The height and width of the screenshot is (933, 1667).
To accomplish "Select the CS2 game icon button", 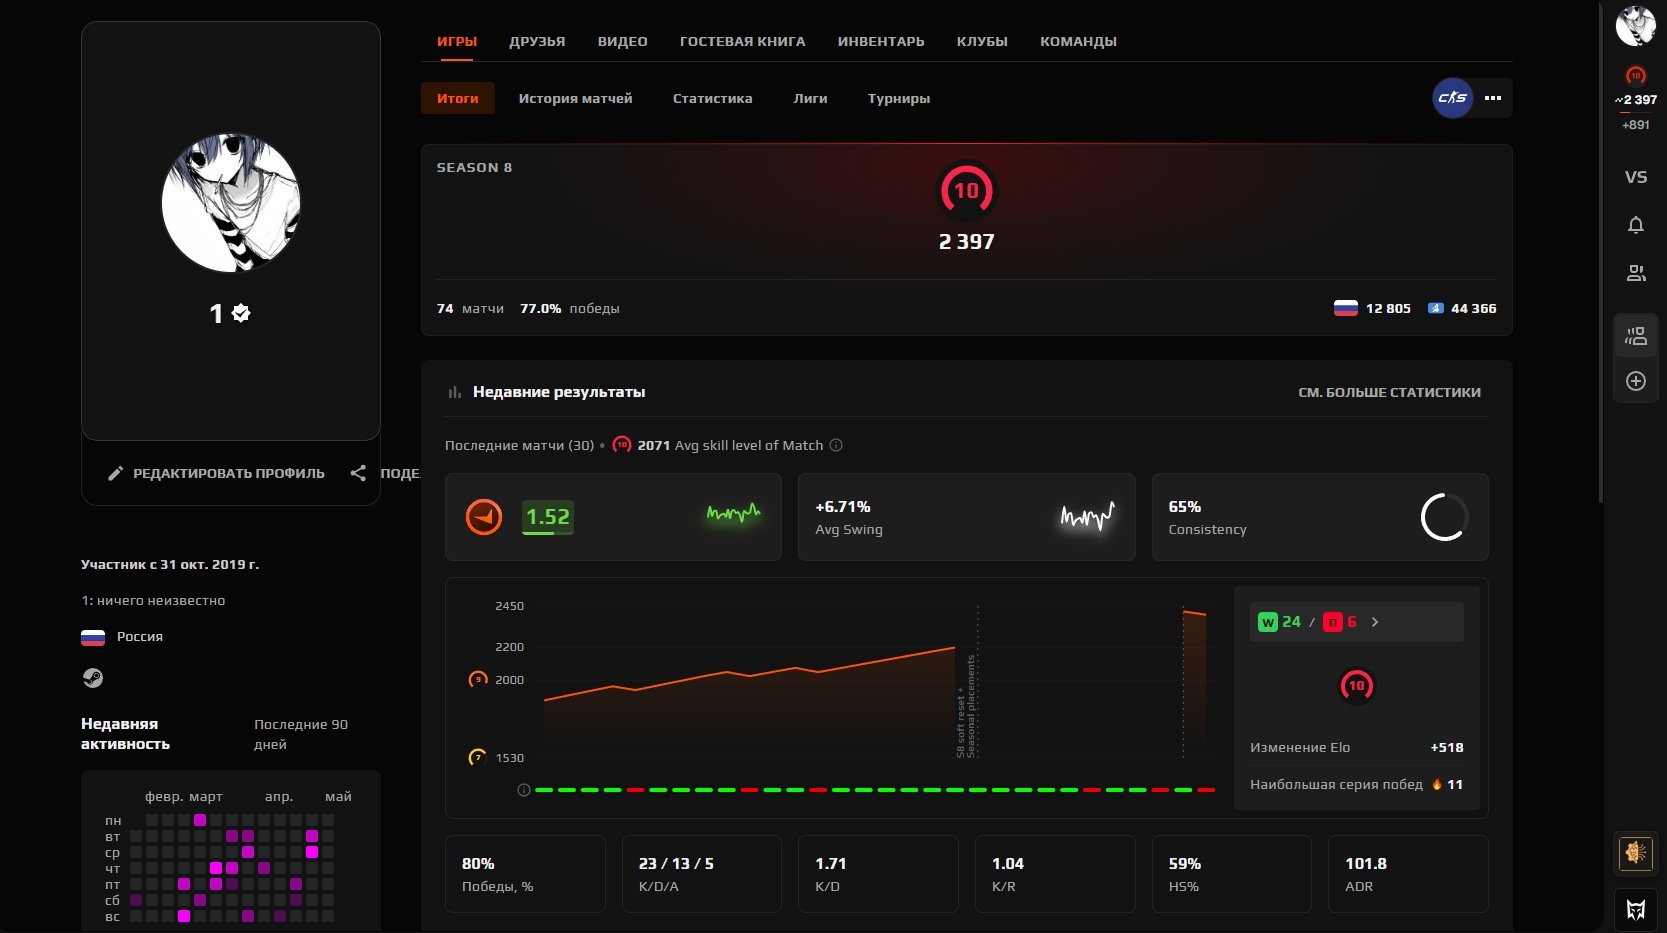I will [1452, 98].
